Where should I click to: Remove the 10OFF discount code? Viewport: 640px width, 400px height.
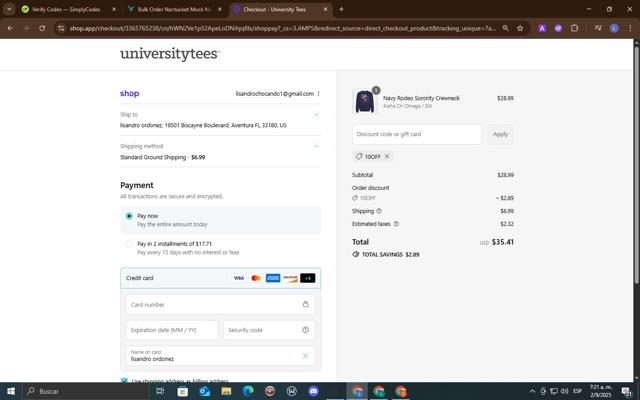(x=387, y=156)
